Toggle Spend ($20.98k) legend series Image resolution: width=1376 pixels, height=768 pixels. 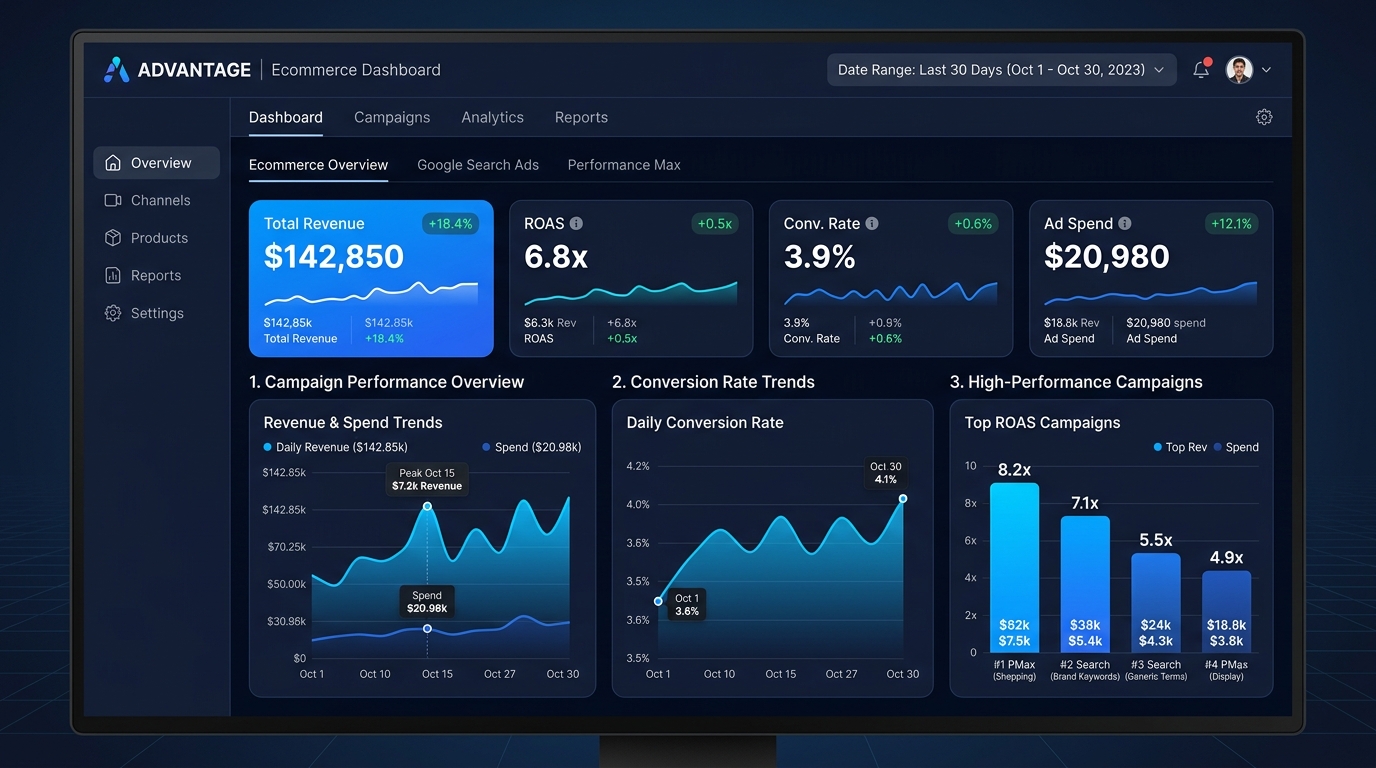coord(531,447)
